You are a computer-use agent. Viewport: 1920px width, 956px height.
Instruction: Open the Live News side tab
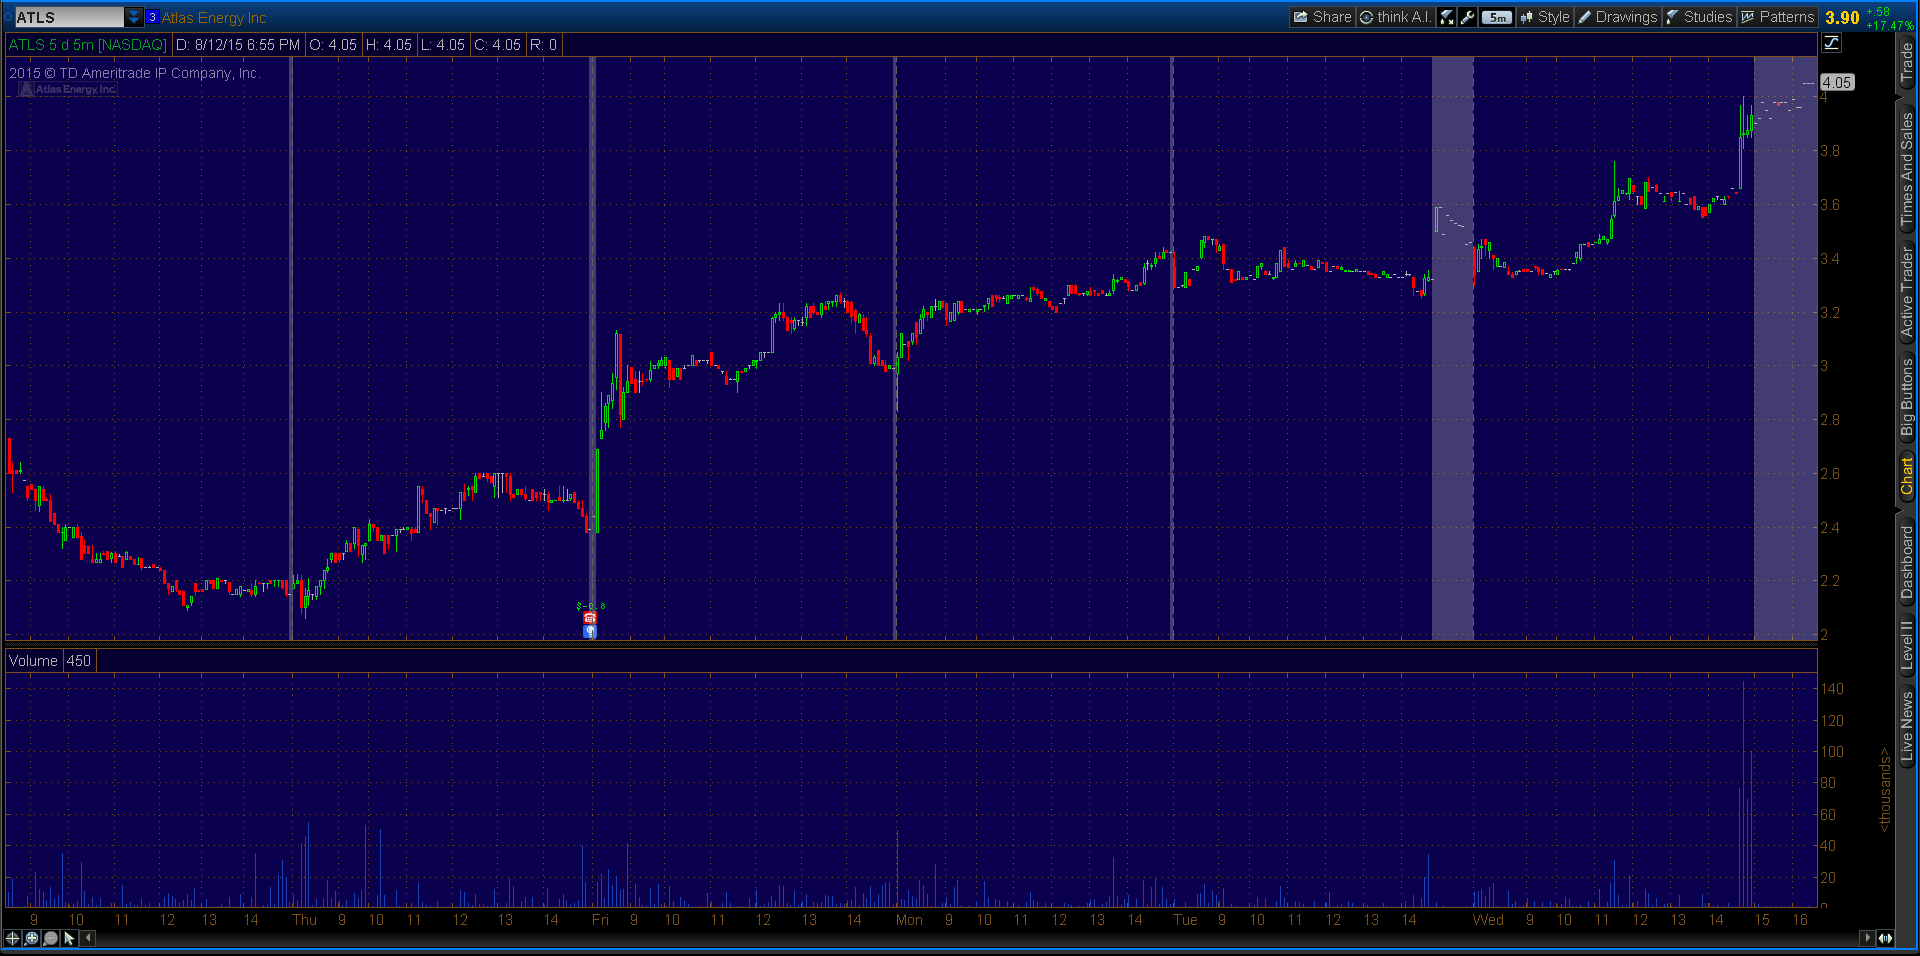[1907, 727]
